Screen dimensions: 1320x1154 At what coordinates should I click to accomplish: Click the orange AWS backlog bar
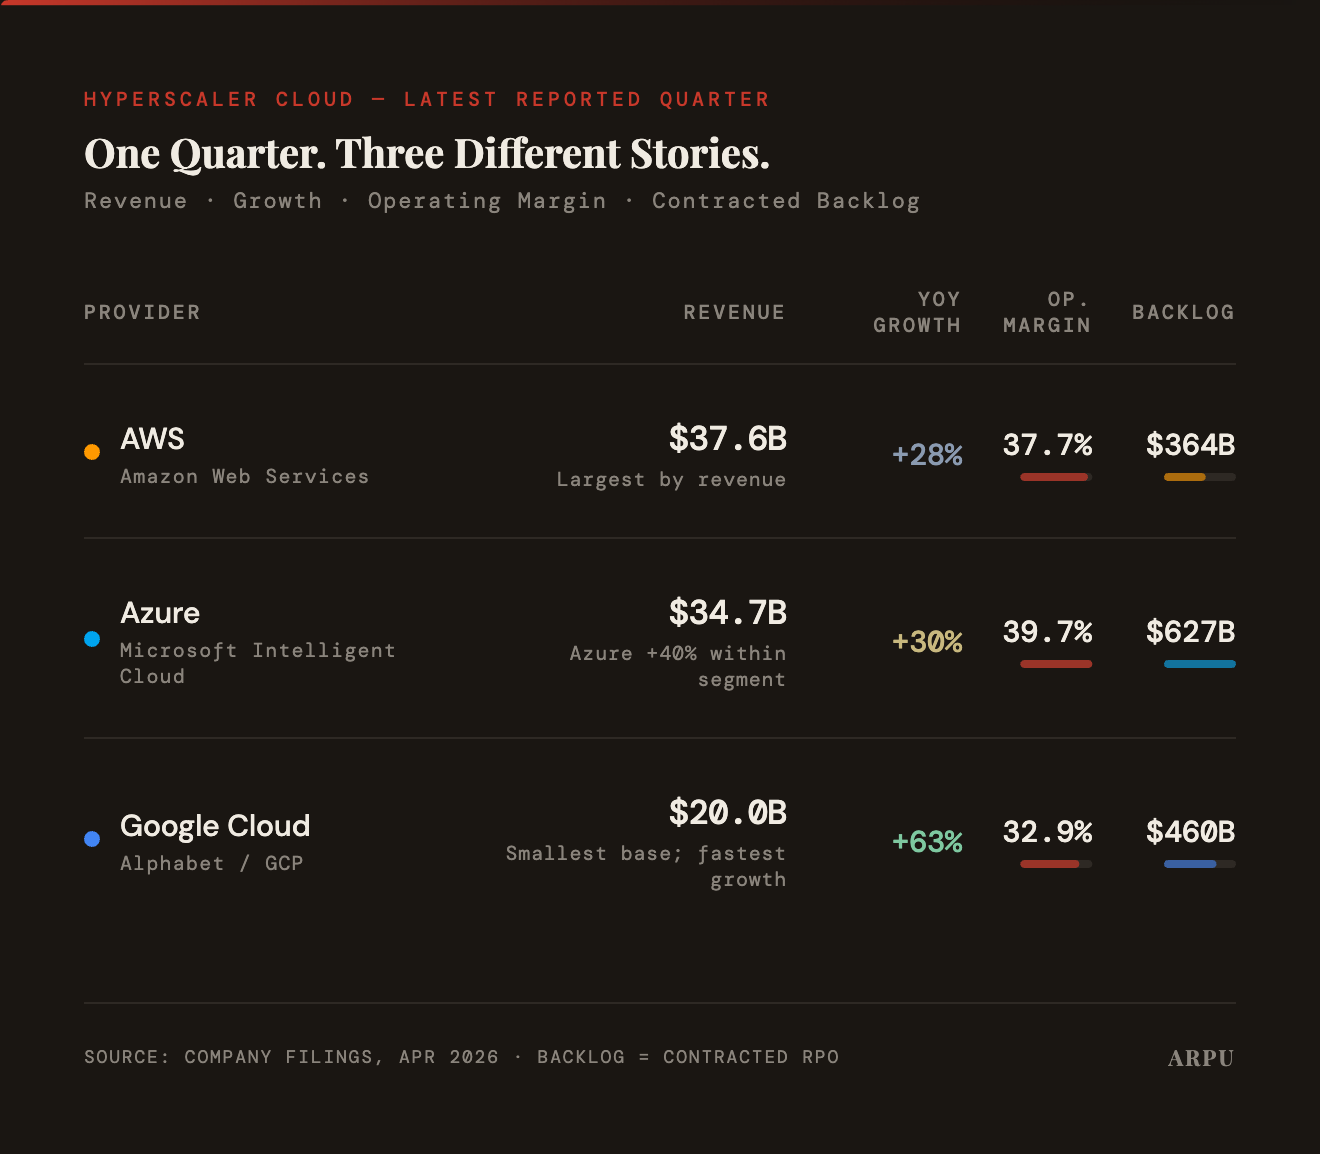point(1200,477)
